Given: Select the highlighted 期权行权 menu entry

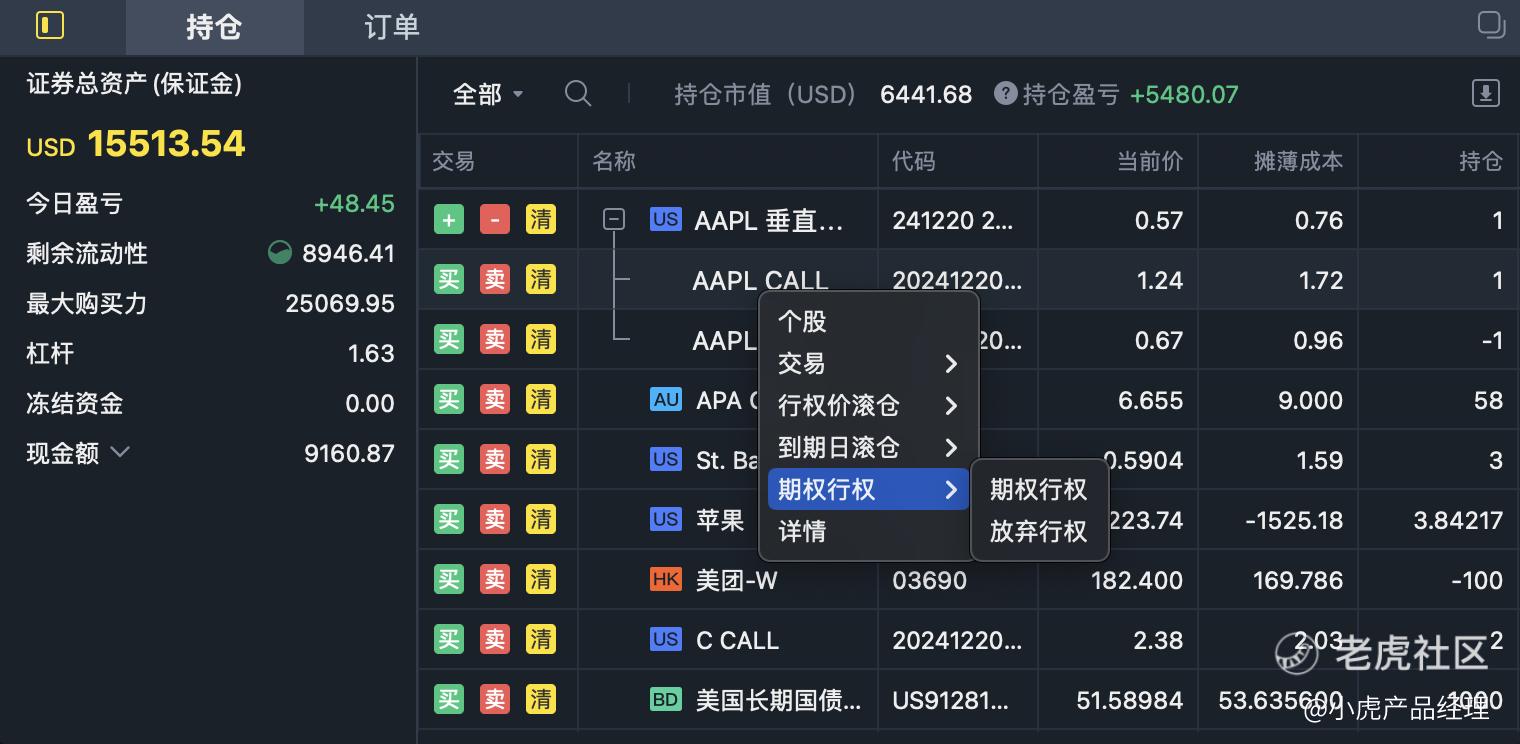Looking at the screenshot, I should pyautogui.click(x=868, y=490).
